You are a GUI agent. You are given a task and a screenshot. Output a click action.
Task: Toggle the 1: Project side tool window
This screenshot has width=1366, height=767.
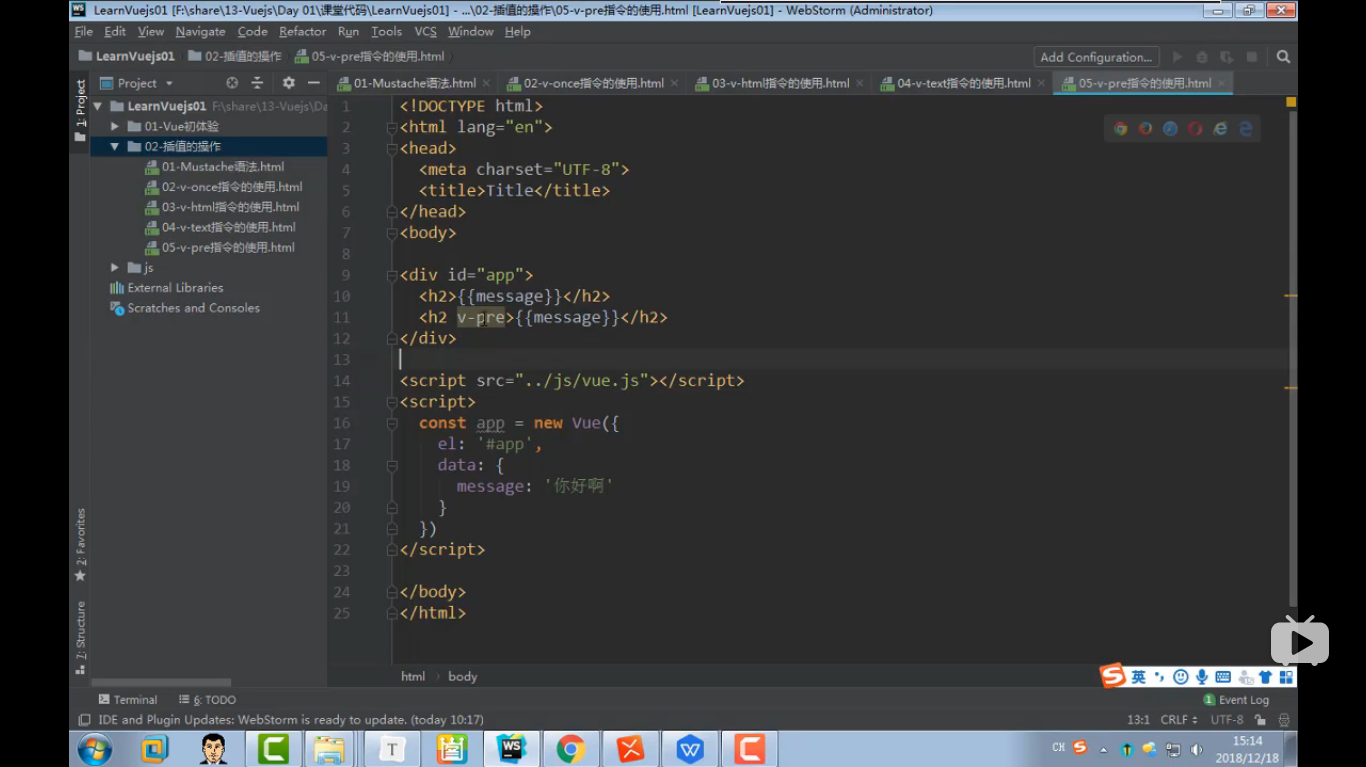(80, 111)
